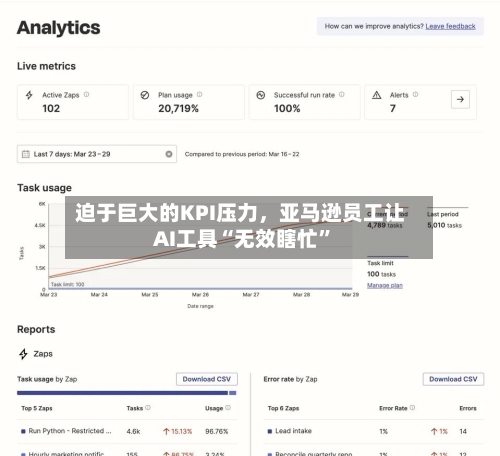Viewport: 500px width, 456px height.
Task: Click the Top 5 Zaps column header
Action: click(37, 408)
